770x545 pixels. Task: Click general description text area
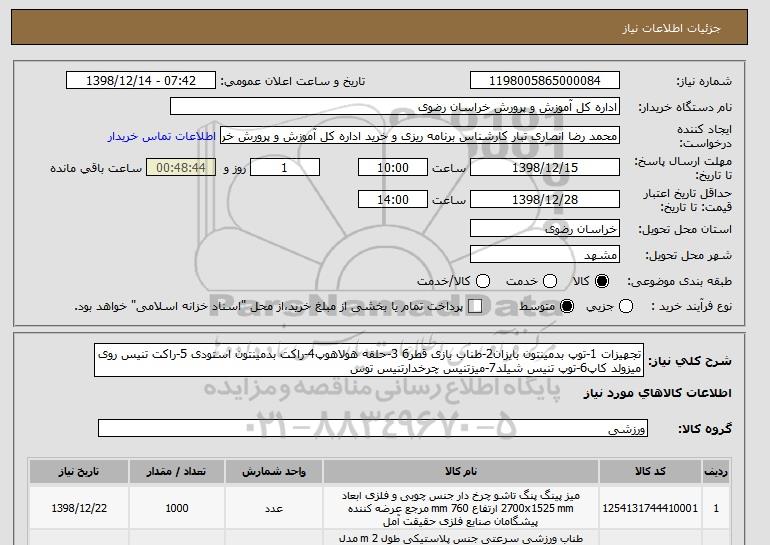pos(369,361)
